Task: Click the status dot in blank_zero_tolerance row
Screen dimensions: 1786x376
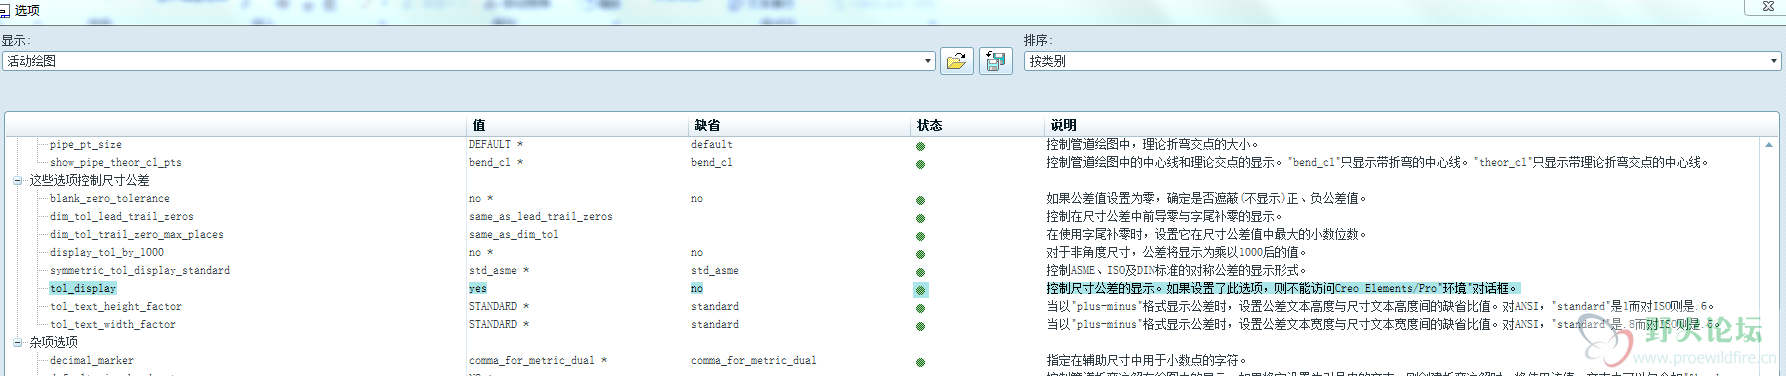Action: [921, 200]
